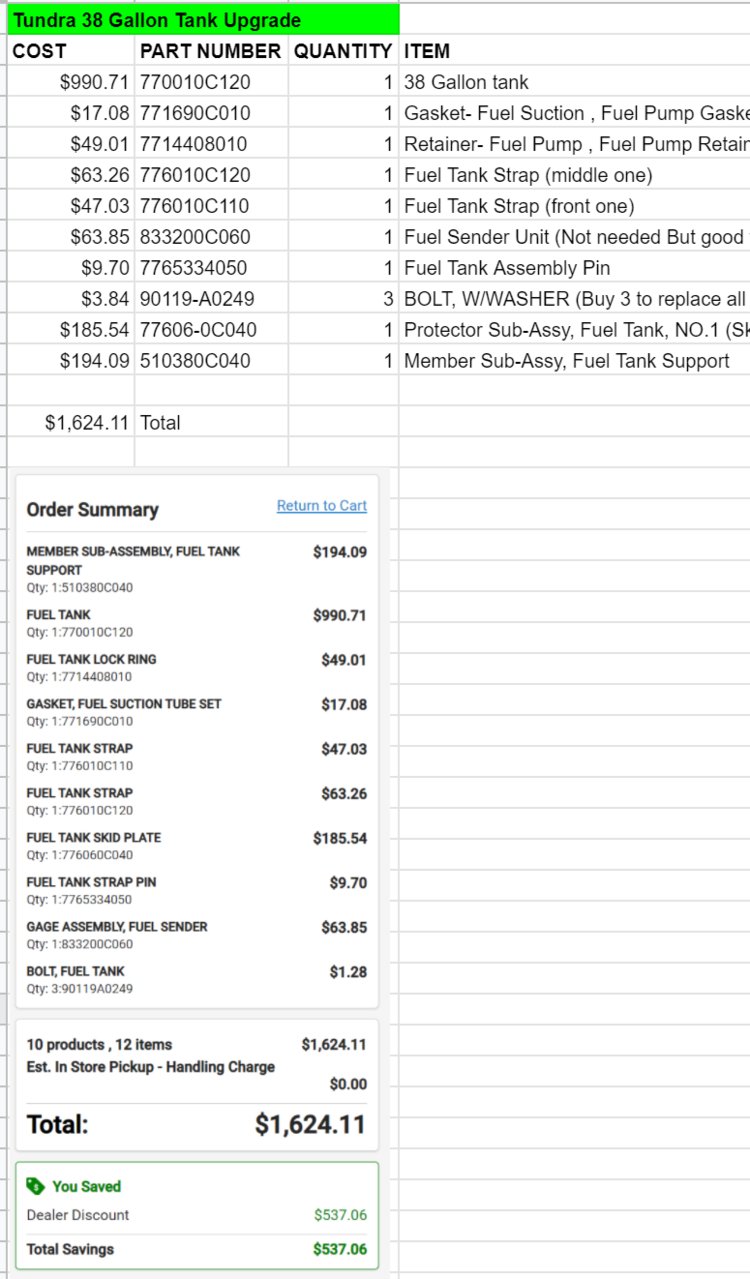The height and width of the screenshot is (1279, 750).
Task: Click the Dealer Discount savings row
Action: point(197,1215)
